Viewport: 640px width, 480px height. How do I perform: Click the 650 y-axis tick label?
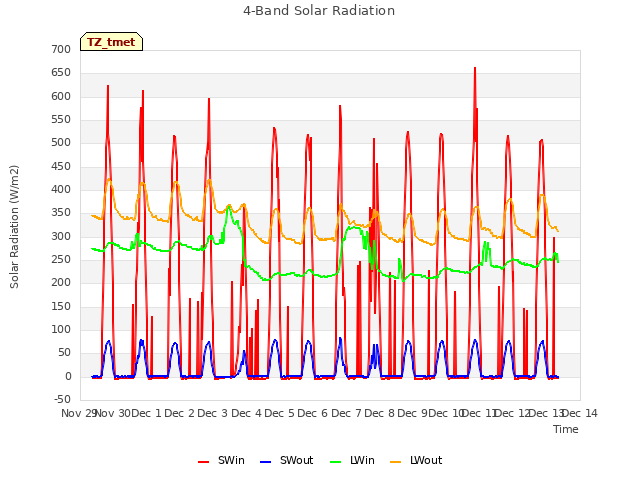point(61,73)
